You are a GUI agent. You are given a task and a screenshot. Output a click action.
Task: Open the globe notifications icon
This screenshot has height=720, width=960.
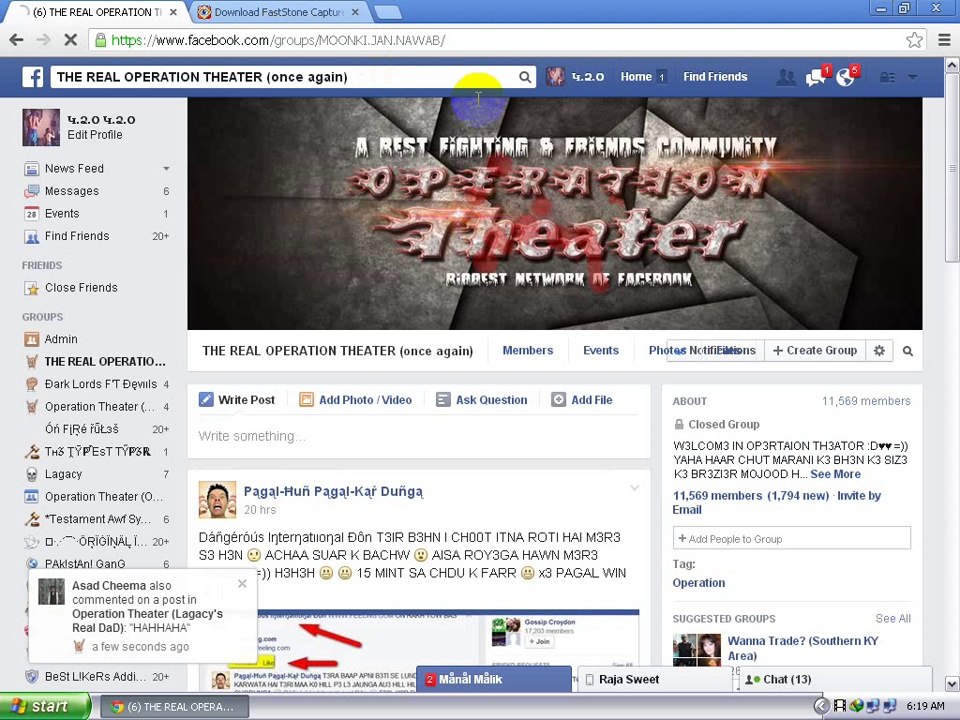(846, 77)
